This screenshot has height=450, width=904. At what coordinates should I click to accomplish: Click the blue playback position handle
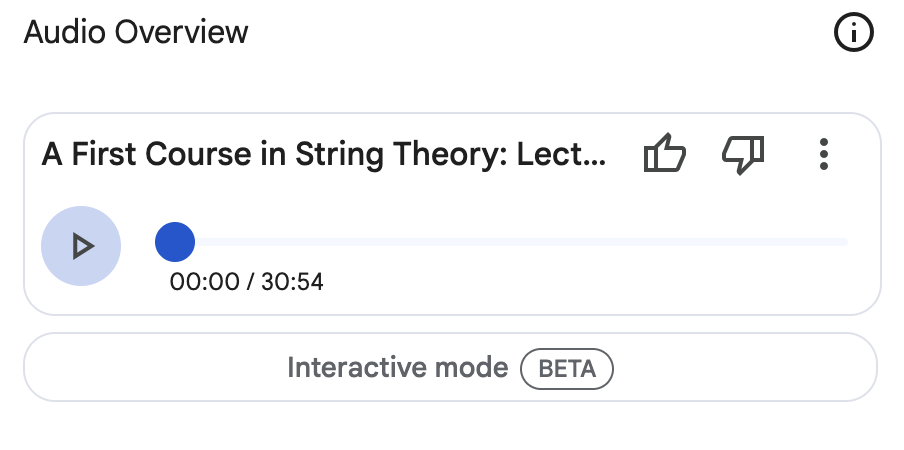pos(175,242)
